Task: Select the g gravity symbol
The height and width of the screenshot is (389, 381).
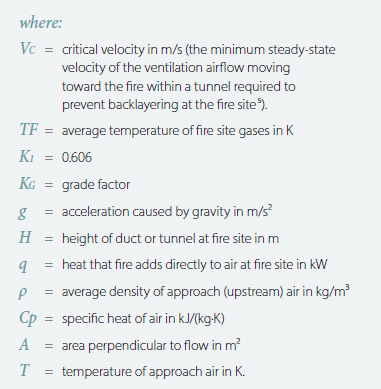Action: pyautogui.click(x=23, y=212)
